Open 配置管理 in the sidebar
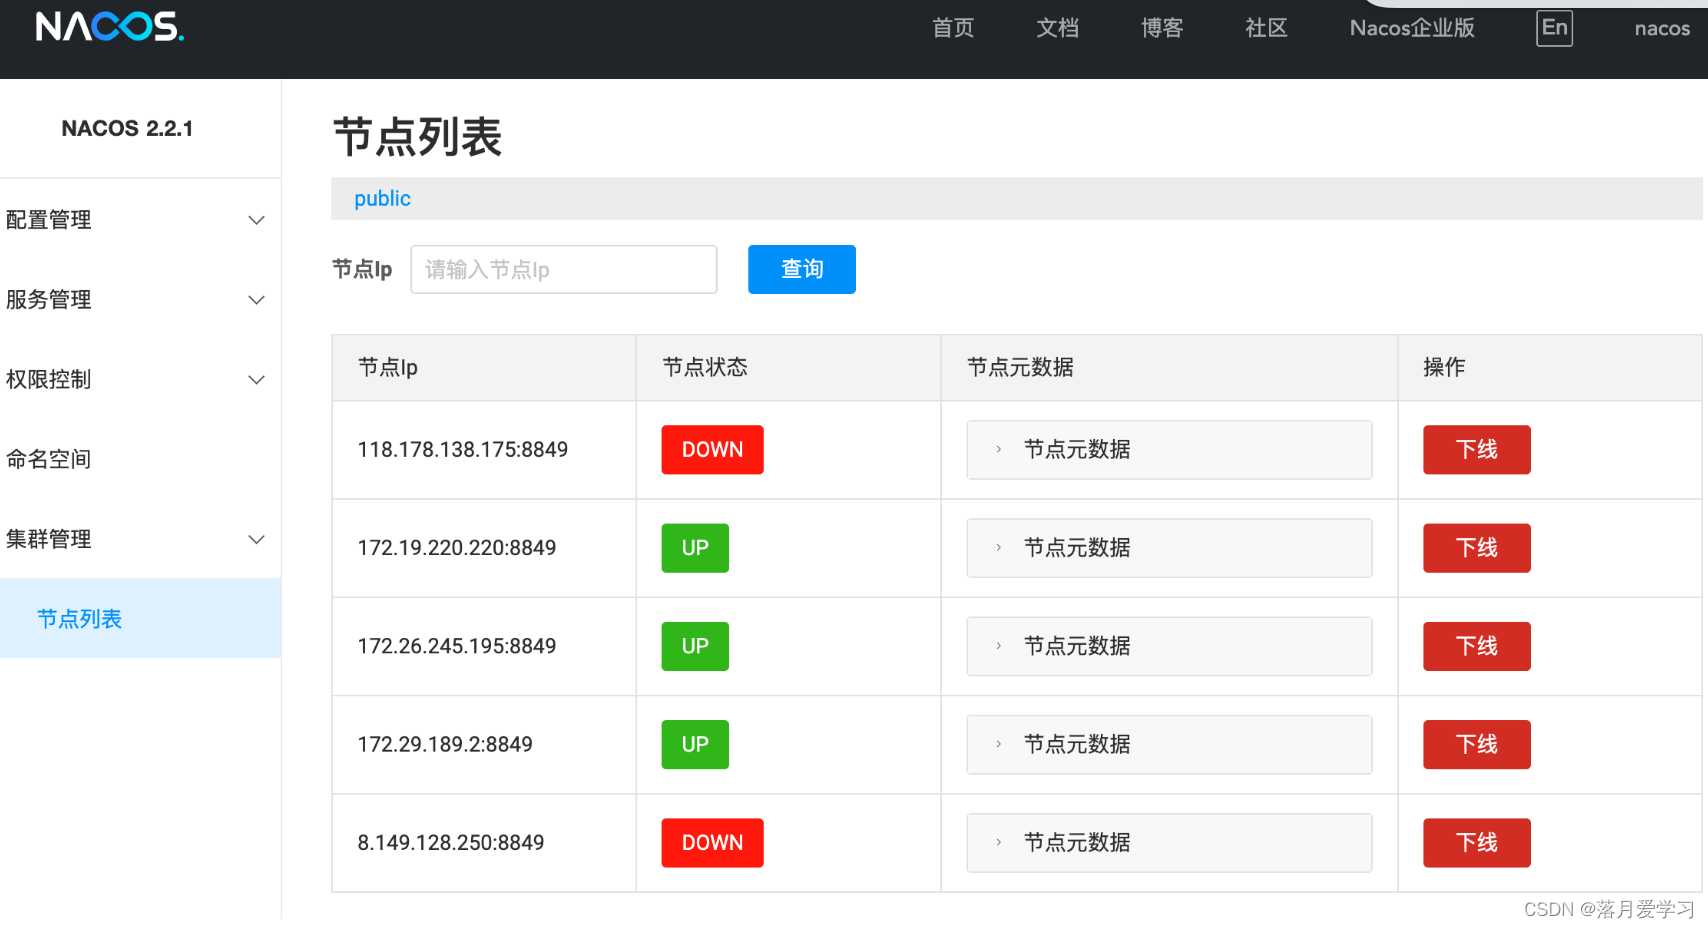The width and height of the screenshot is (1708, 928). [x=140, y=220]
